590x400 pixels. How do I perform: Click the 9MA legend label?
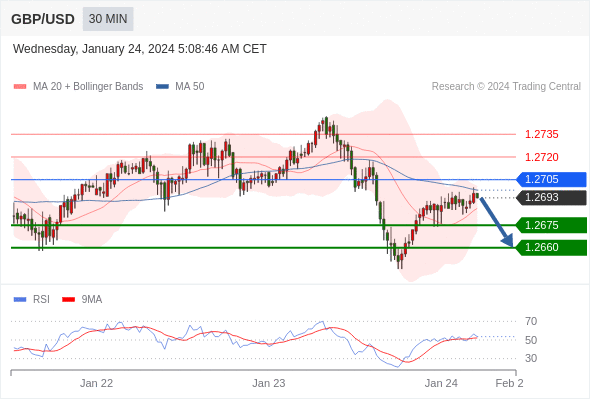pos(92,300)
